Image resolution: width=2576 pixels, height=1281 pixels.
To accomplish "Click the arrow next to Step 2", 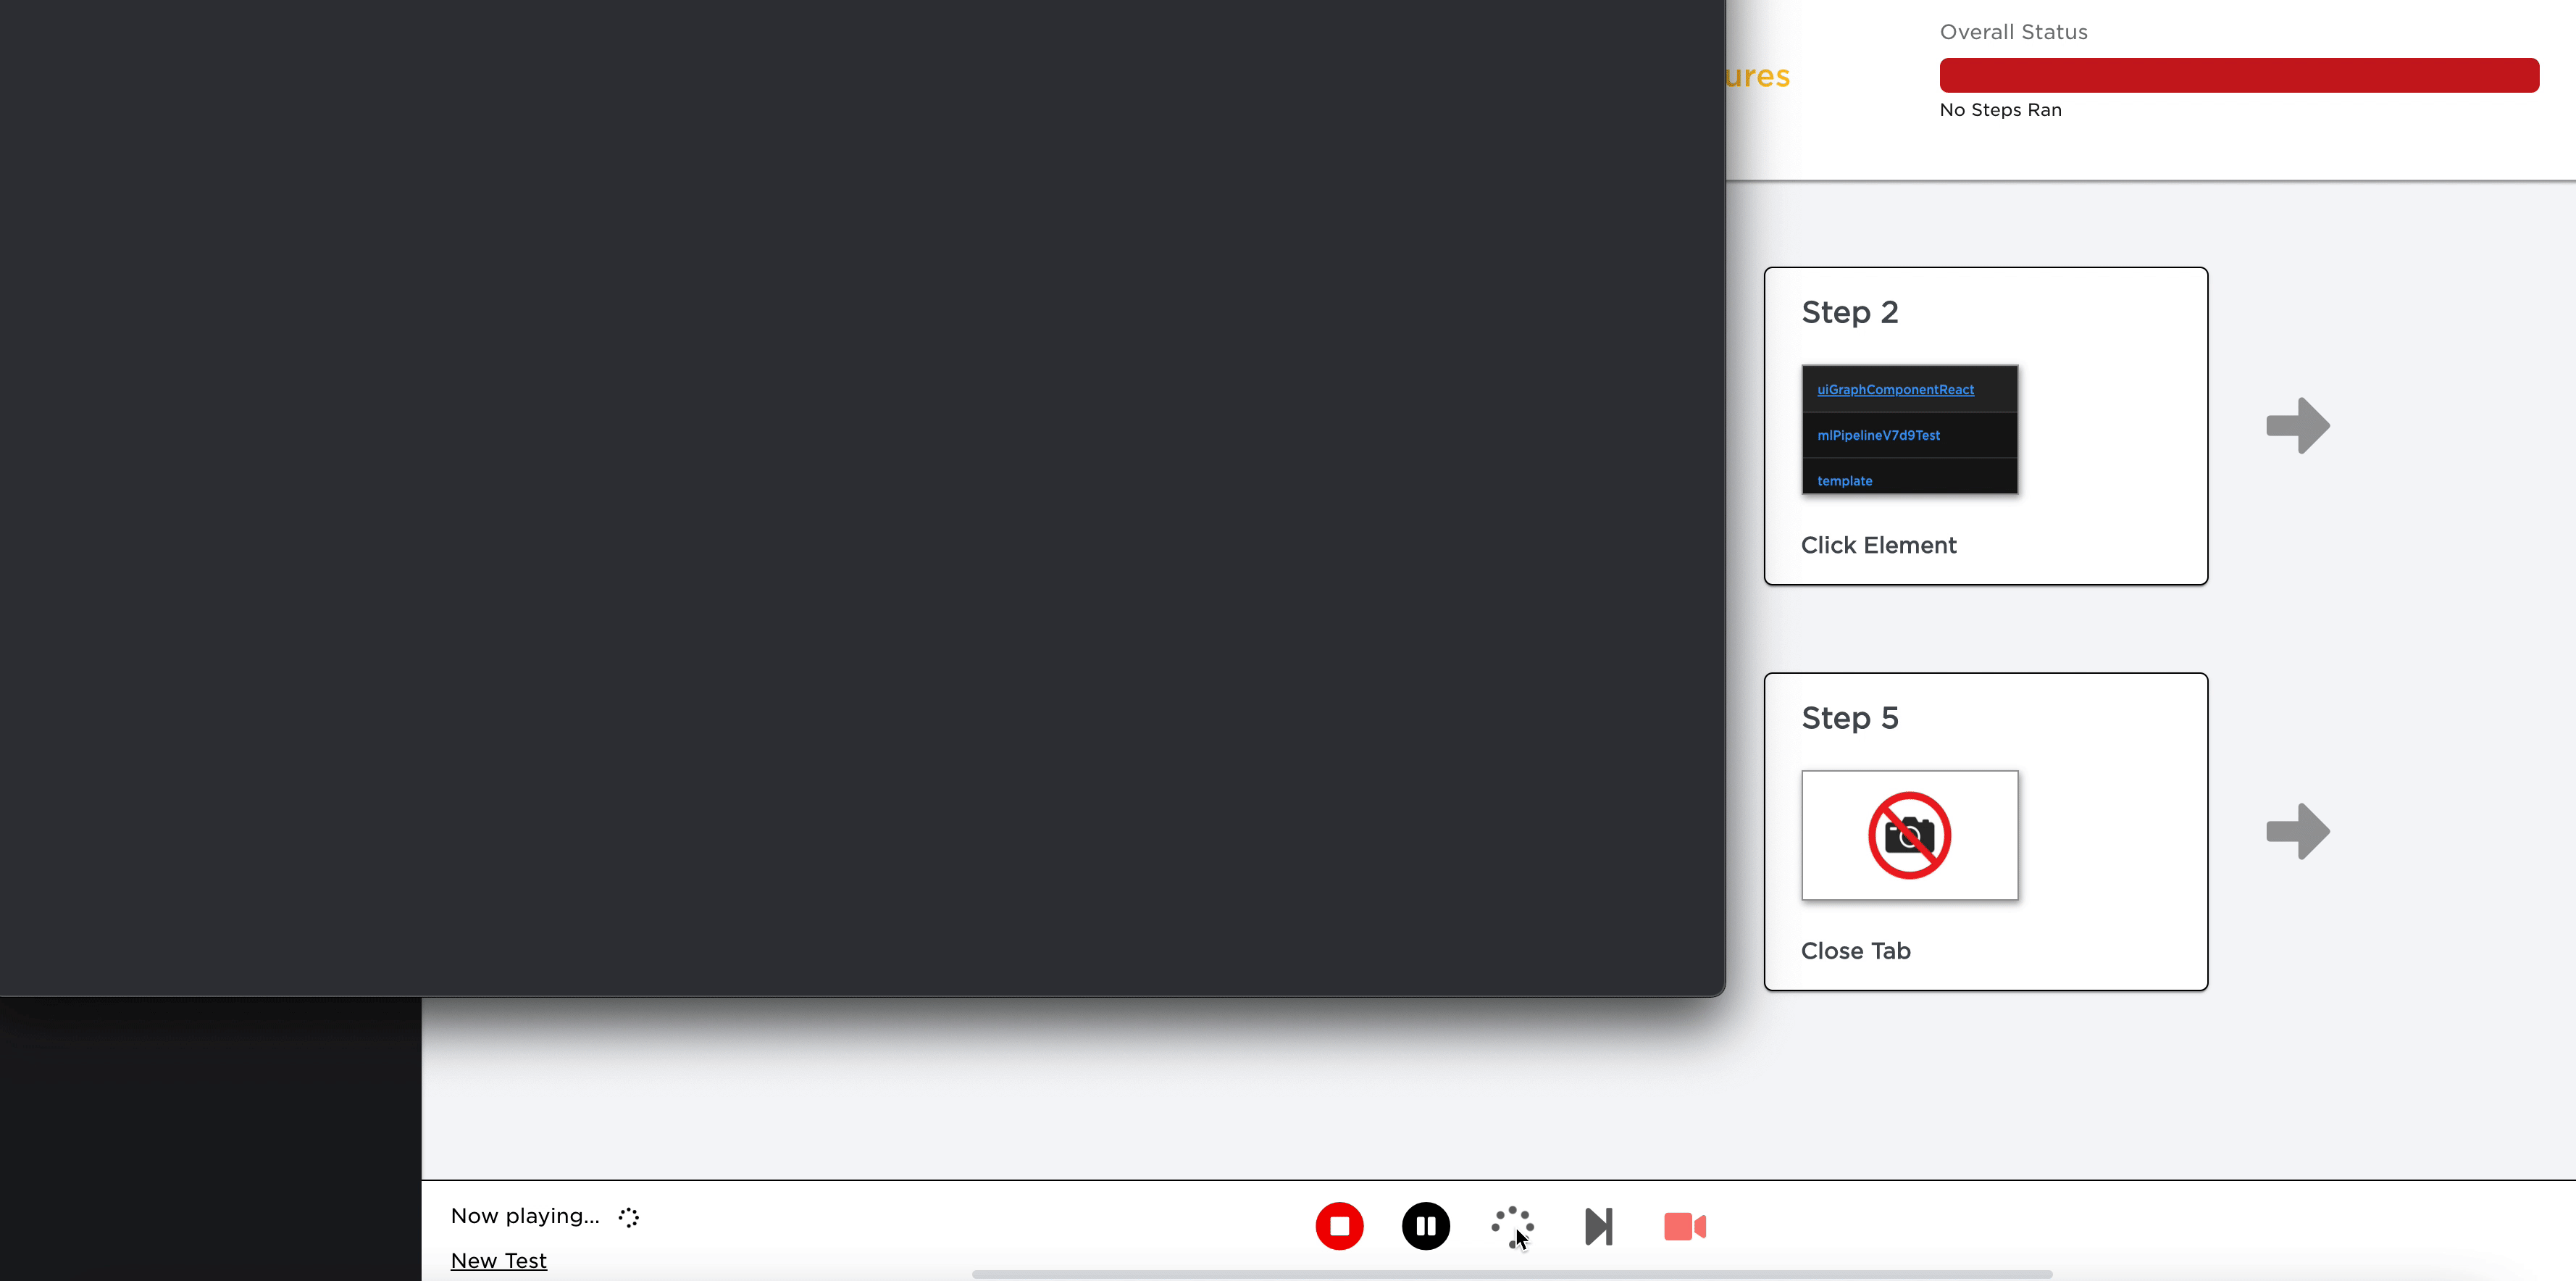I will pos(2297,426).
